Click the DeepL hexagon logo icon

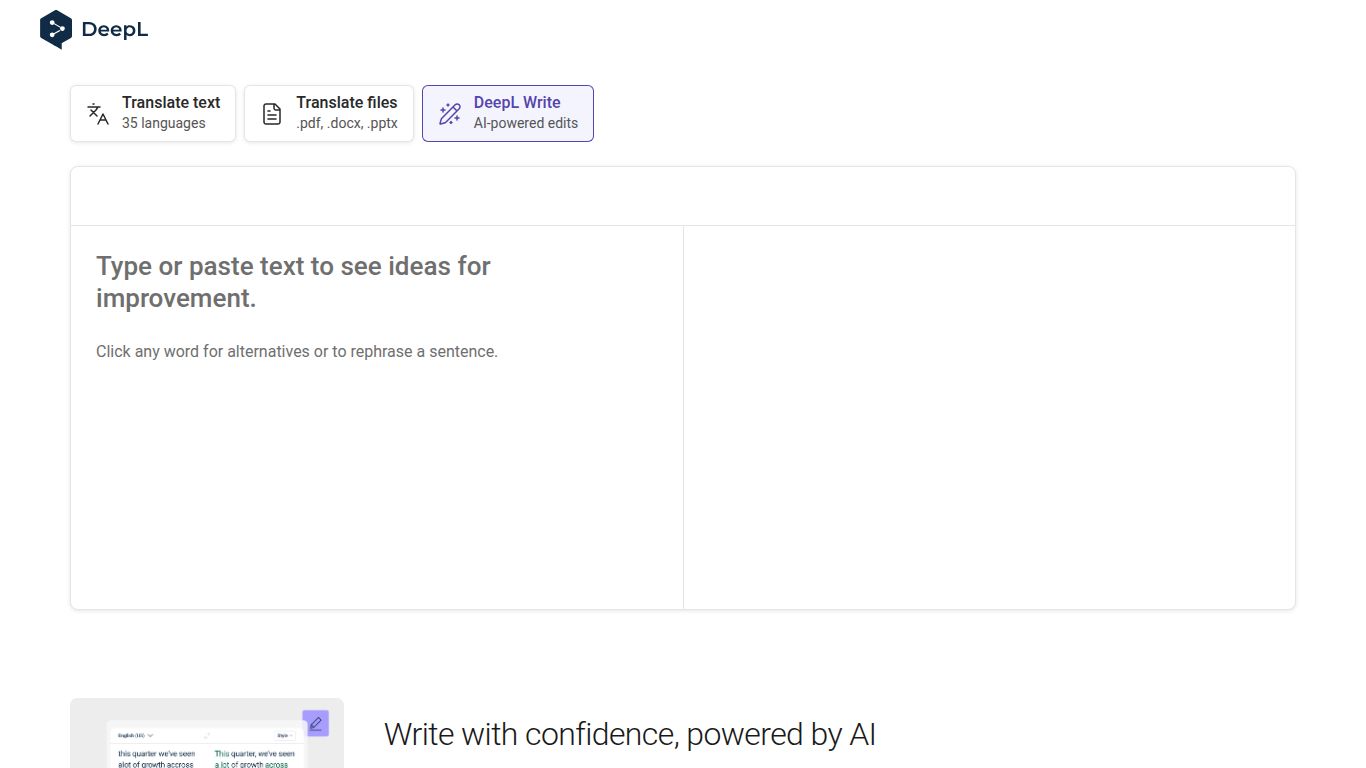56,29
